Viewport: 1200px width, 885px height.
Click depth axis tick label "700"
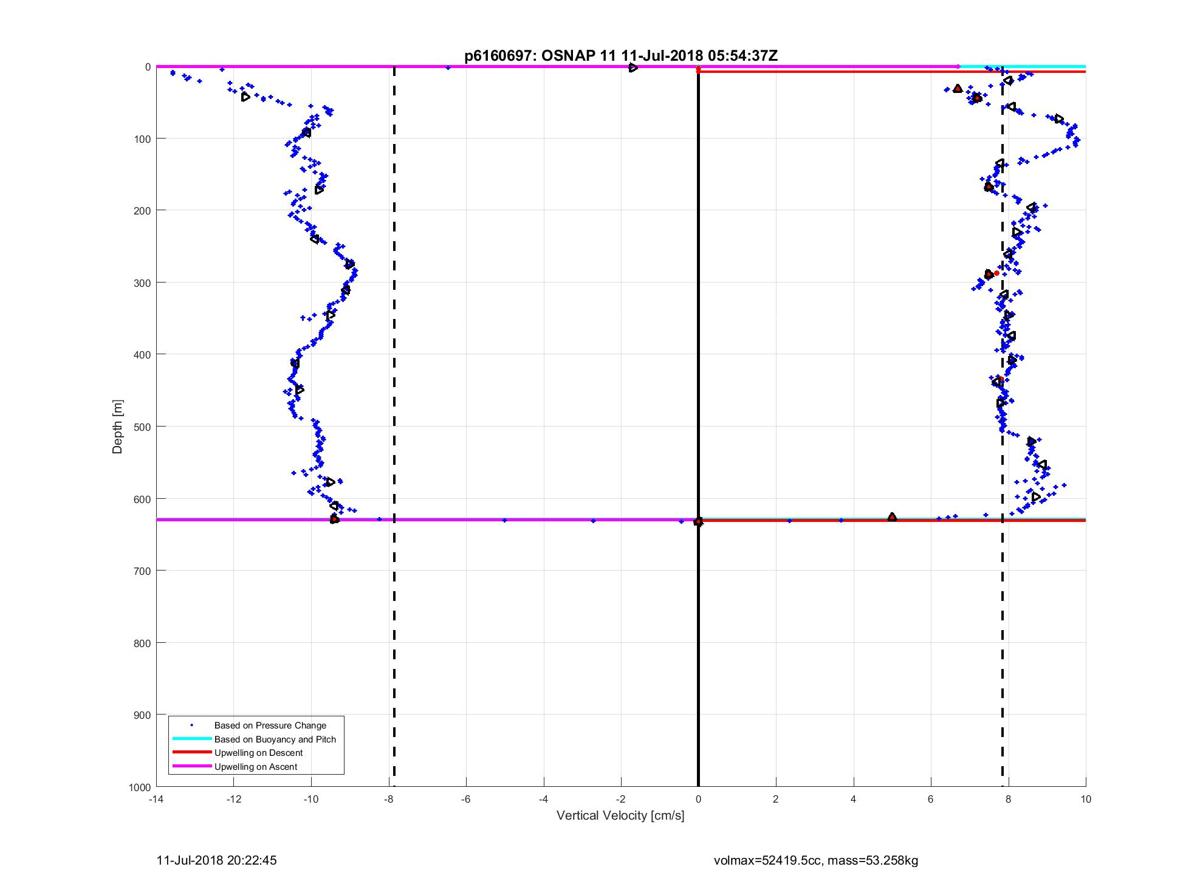tap(141, 570)
